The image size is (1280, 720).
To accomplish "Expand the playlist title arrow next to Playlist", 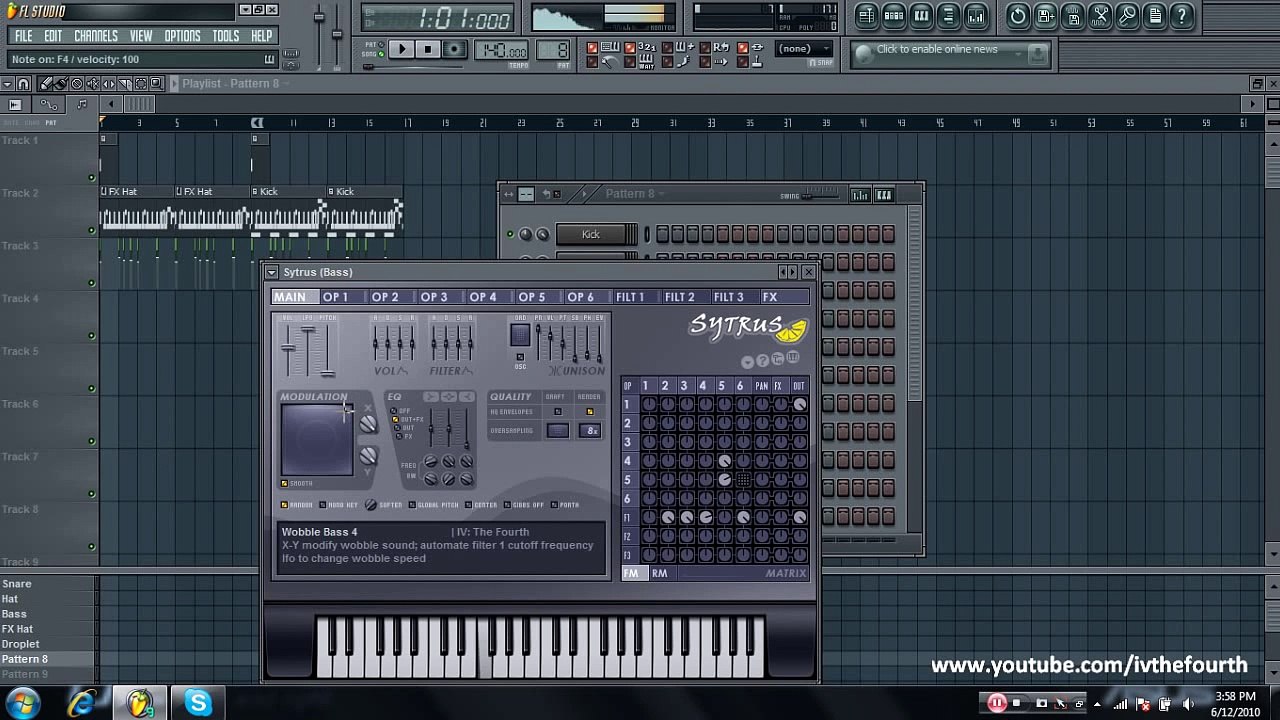I will [x=173, y=84].
